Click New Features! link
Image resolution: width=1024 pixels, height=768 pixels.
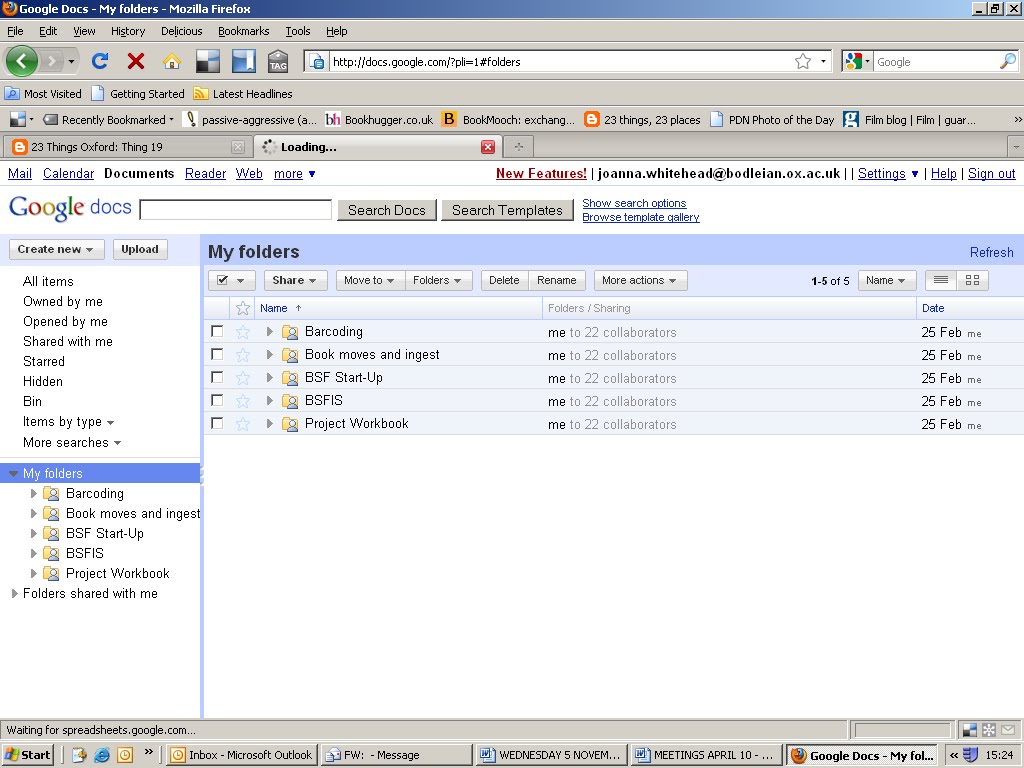coord(541,174)
